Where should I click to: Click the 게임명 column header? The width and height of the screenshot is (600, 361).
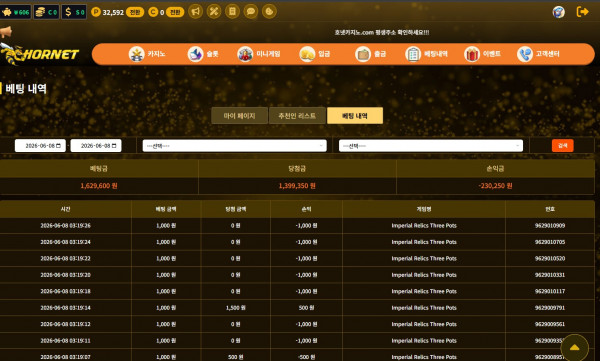click(x=424, y=209)
